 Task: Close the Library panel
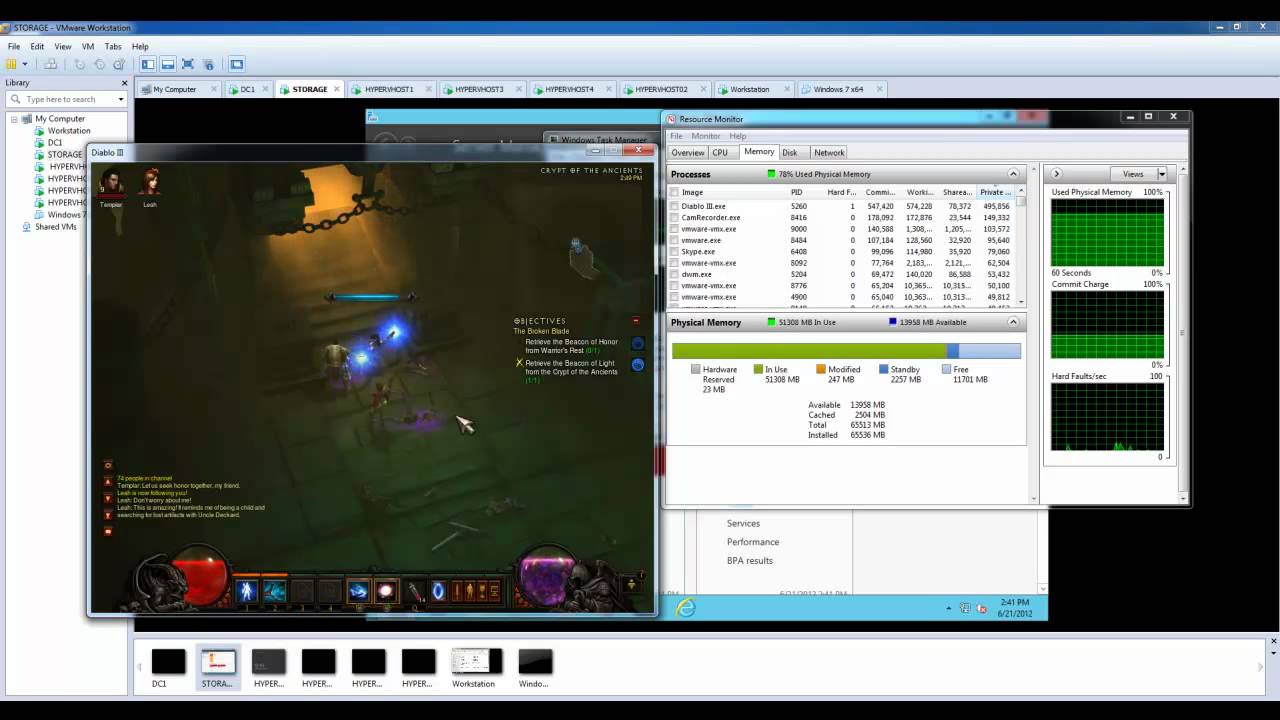click(125, 83)
